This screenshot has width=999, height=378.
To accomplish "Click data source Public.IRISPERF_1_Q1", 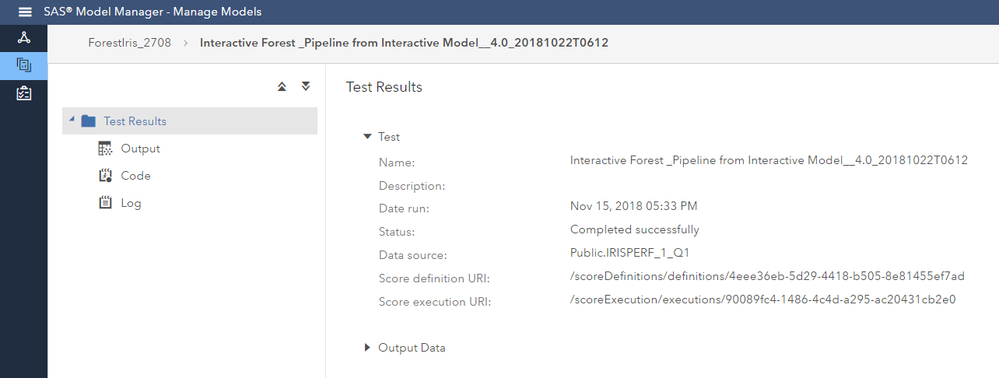I will tap(630, 253).
